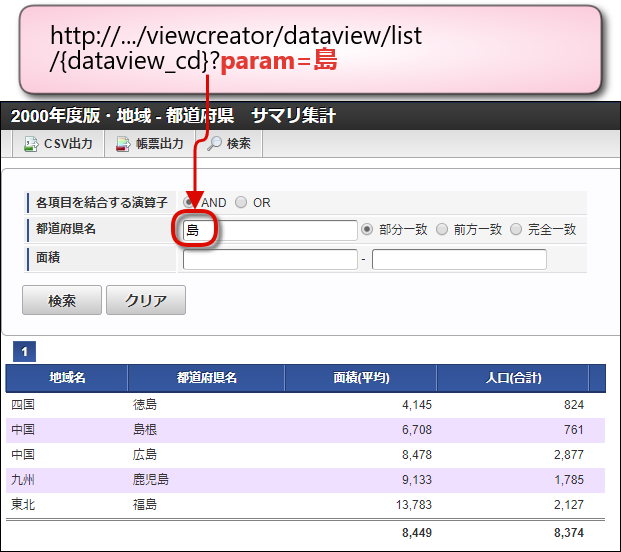Select the 部分一致 radio button
This screenshot has width=621, height=552.
367,229
